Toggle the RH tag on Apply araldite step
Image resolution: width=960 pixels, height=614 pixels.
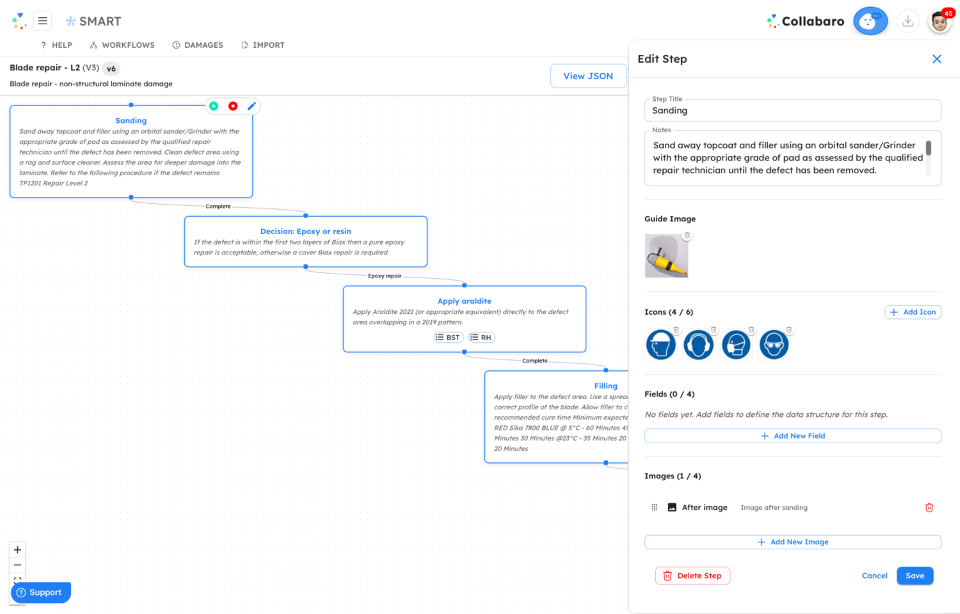tap(480, 337)
